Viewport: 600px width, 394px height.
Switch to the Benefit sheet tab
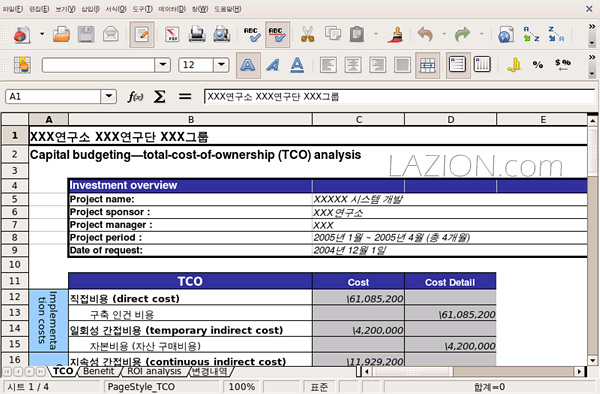coord(99,371)
